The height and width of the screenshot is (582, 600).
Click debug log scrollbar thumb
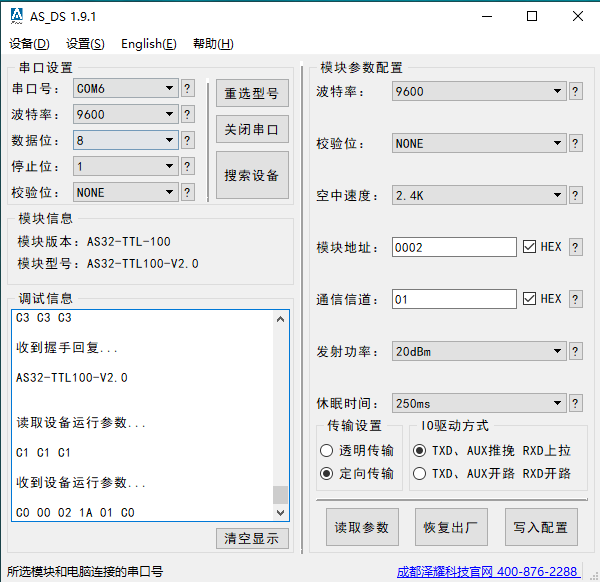280,495
